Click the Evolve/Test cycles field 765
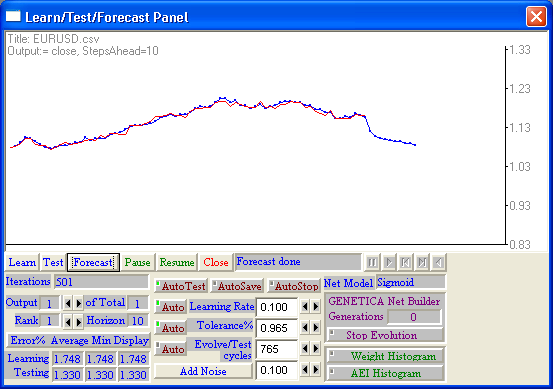 click(277, 349)
